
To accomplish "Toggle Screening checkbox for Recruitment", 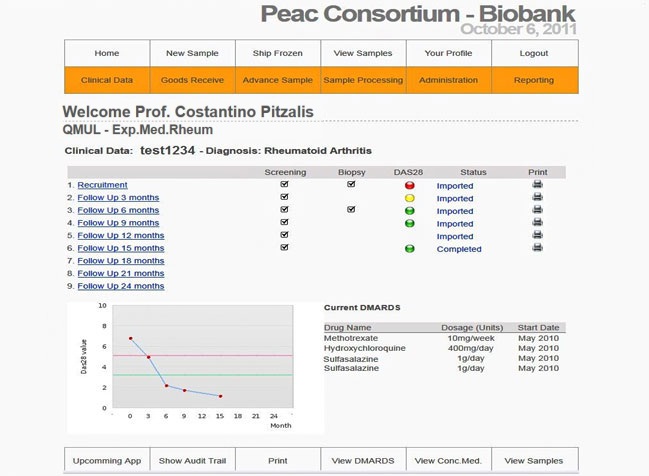I will [x=285, y=185].
